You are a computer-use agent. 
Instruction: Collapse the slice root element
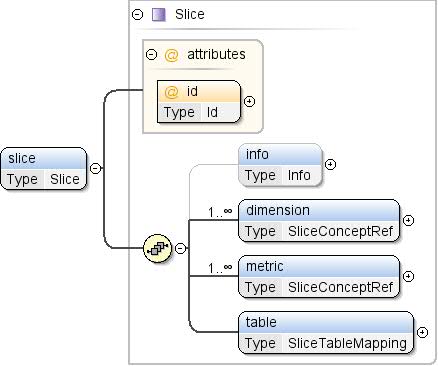coord(96,168)
